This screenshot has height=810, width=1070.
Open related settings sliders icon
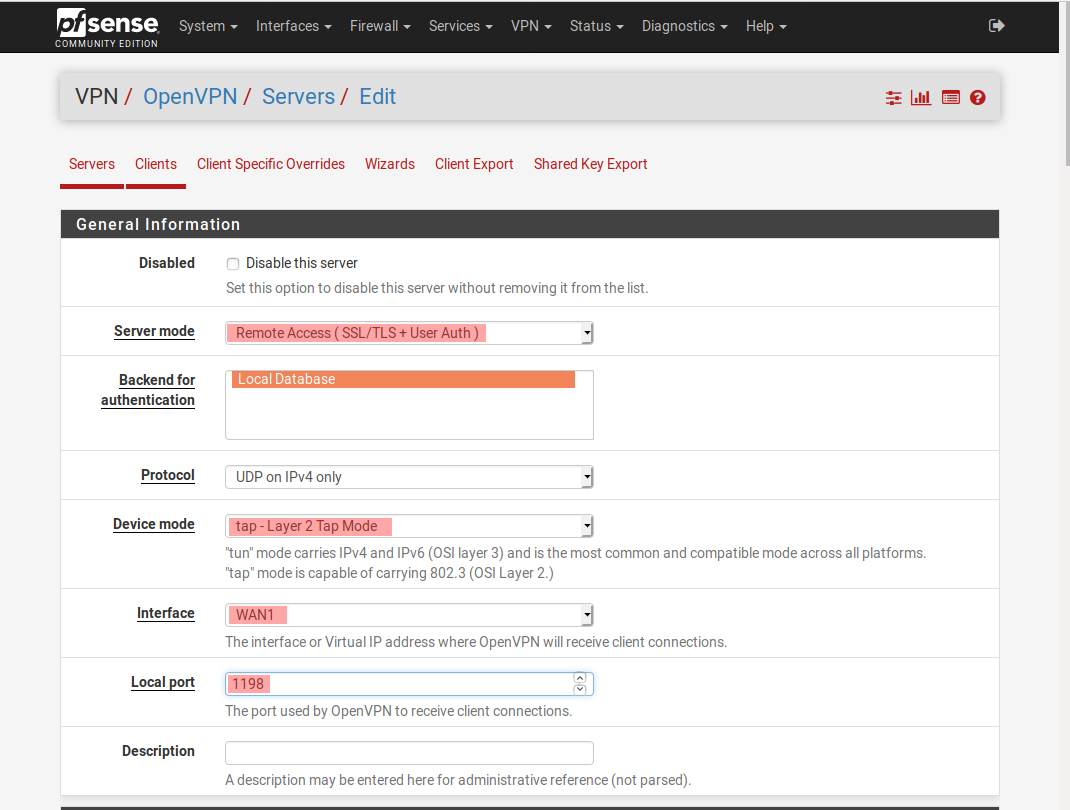[893, 98]
